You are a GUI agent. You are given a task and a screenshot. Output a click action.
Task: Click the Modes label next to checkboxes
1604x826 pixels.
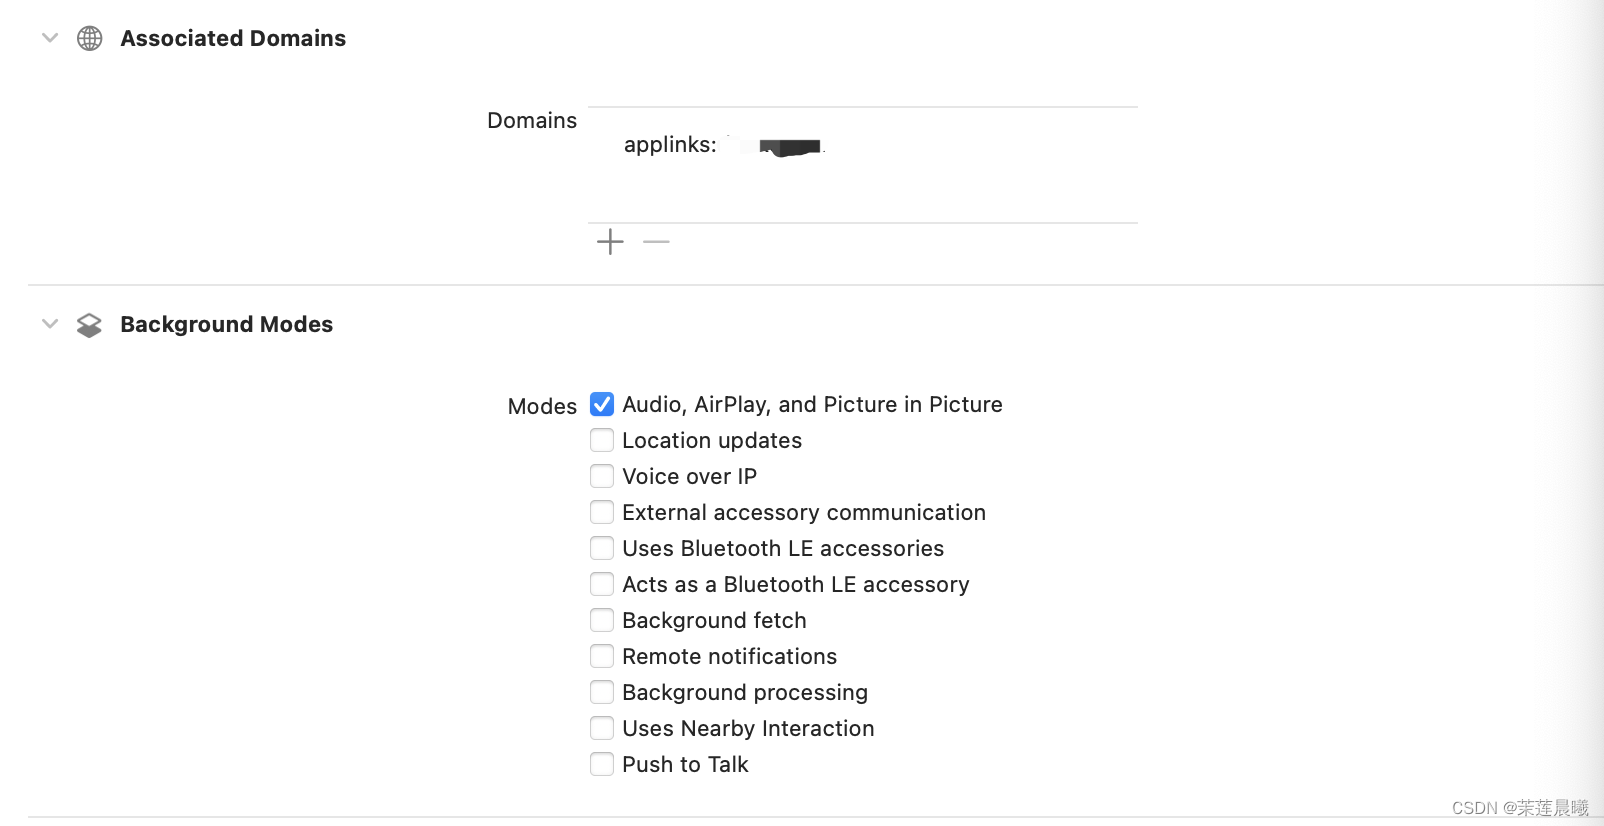(x=541, y=406)
